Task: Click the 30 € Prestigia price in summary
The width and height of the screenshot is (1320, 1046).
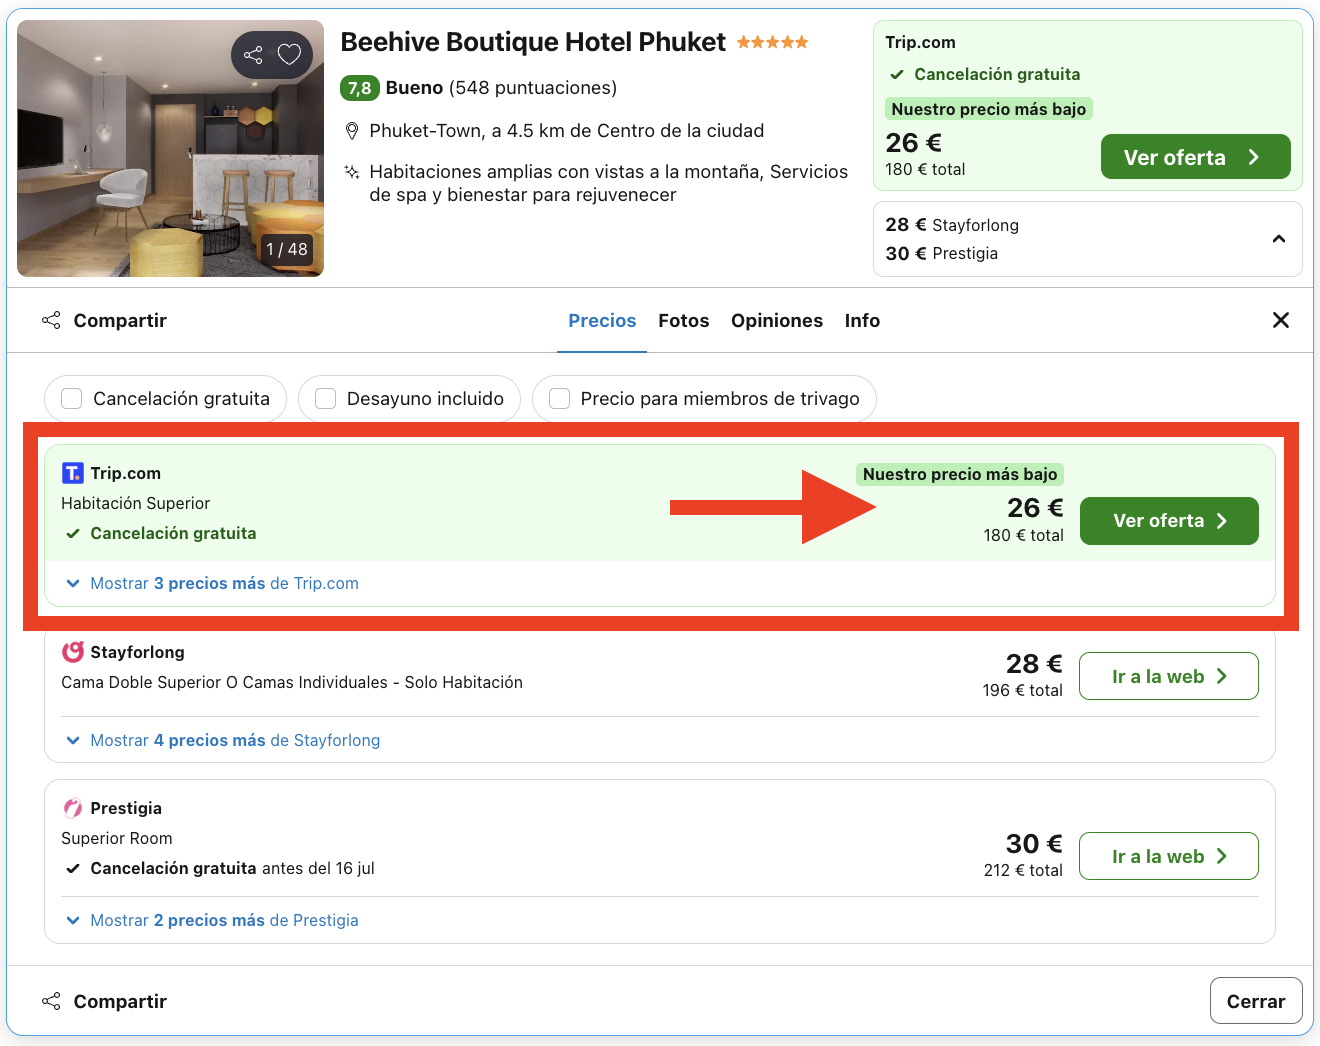Action: point(942,253)
